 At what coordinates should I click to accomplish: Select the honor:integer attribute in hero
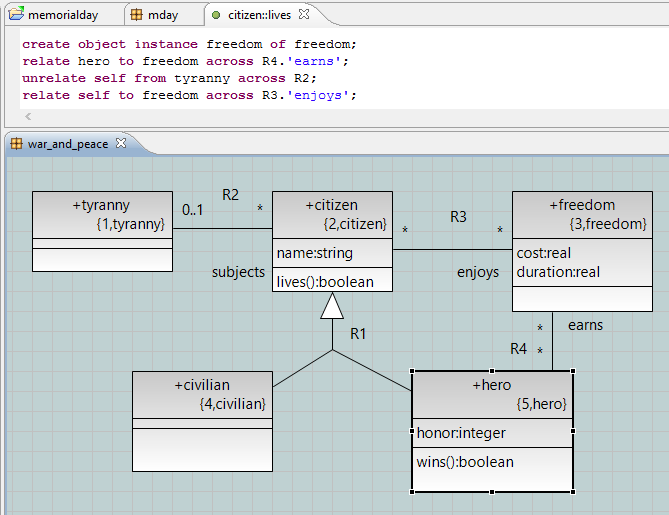click(461, 433)
